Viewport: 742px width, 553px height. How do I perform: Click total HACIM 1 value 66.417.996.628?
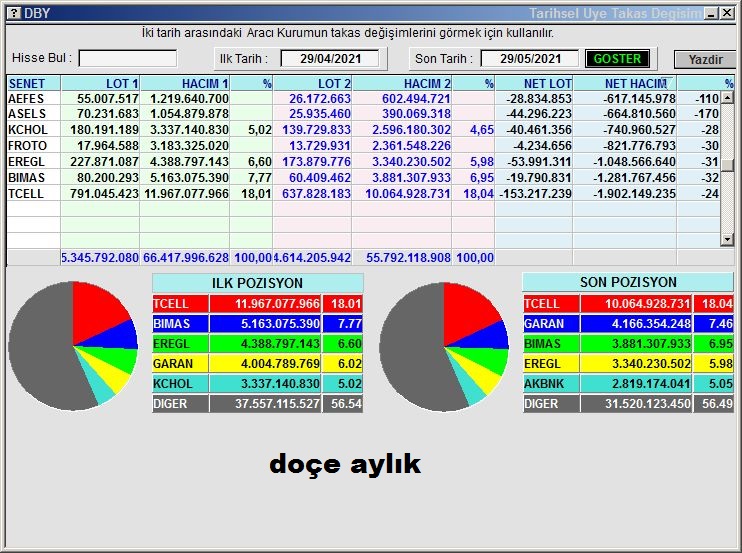click(x=186, y=258)
